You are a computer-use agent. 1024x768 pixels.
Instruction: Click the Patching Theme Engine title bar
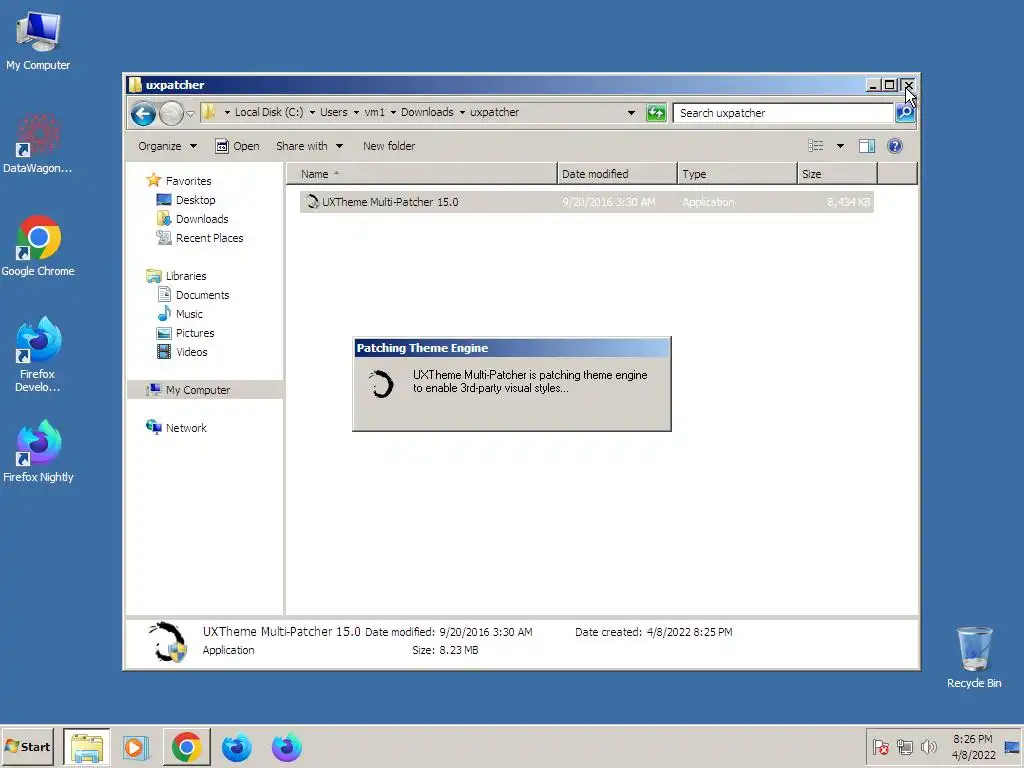(x=511, y=348)
